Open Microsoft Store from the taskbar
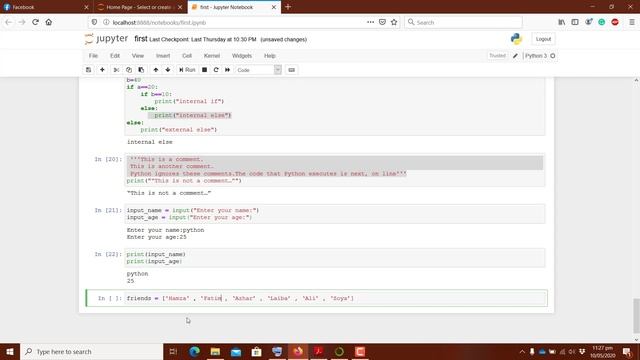Image resolution: width=640 pixels, height=360 pixels. click(256, 351)
